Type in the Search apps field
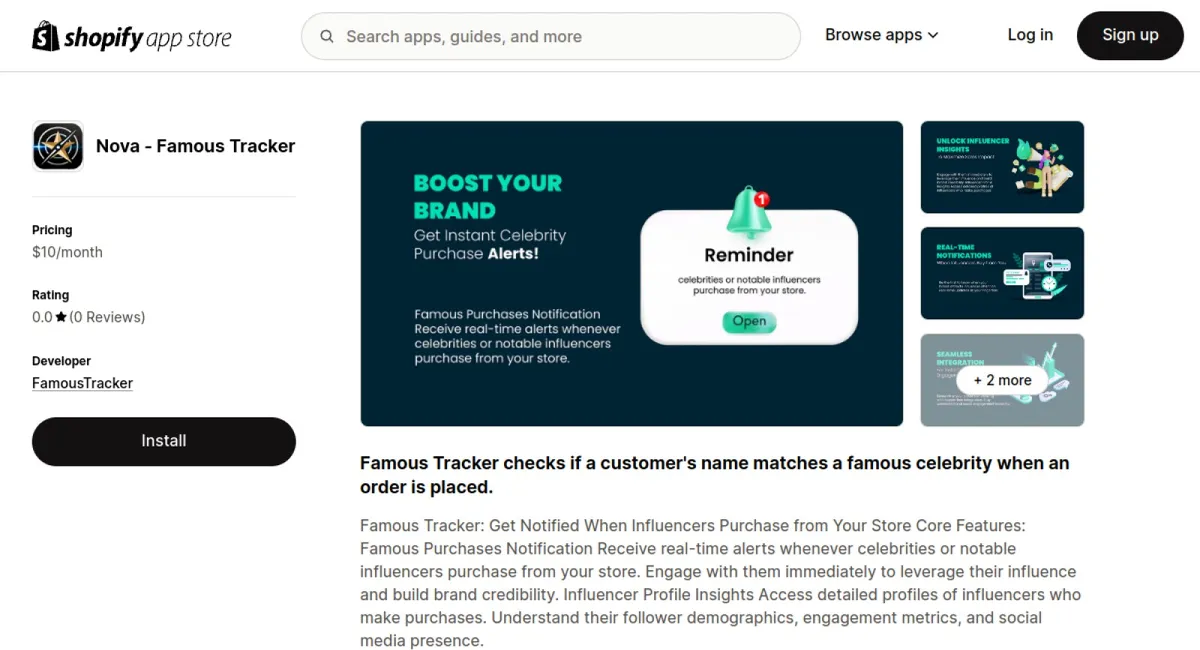The width and height of the screenshot is (1200, 650). point(560,37)
